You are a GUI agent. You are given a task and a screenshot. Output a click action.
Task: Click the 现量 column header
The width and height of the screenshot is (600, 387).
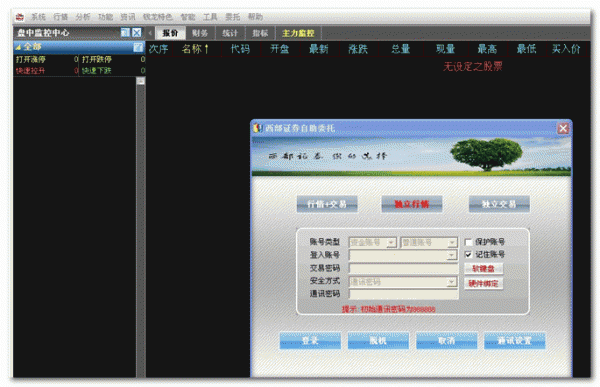pyautogui.click(x=445, y=49)
